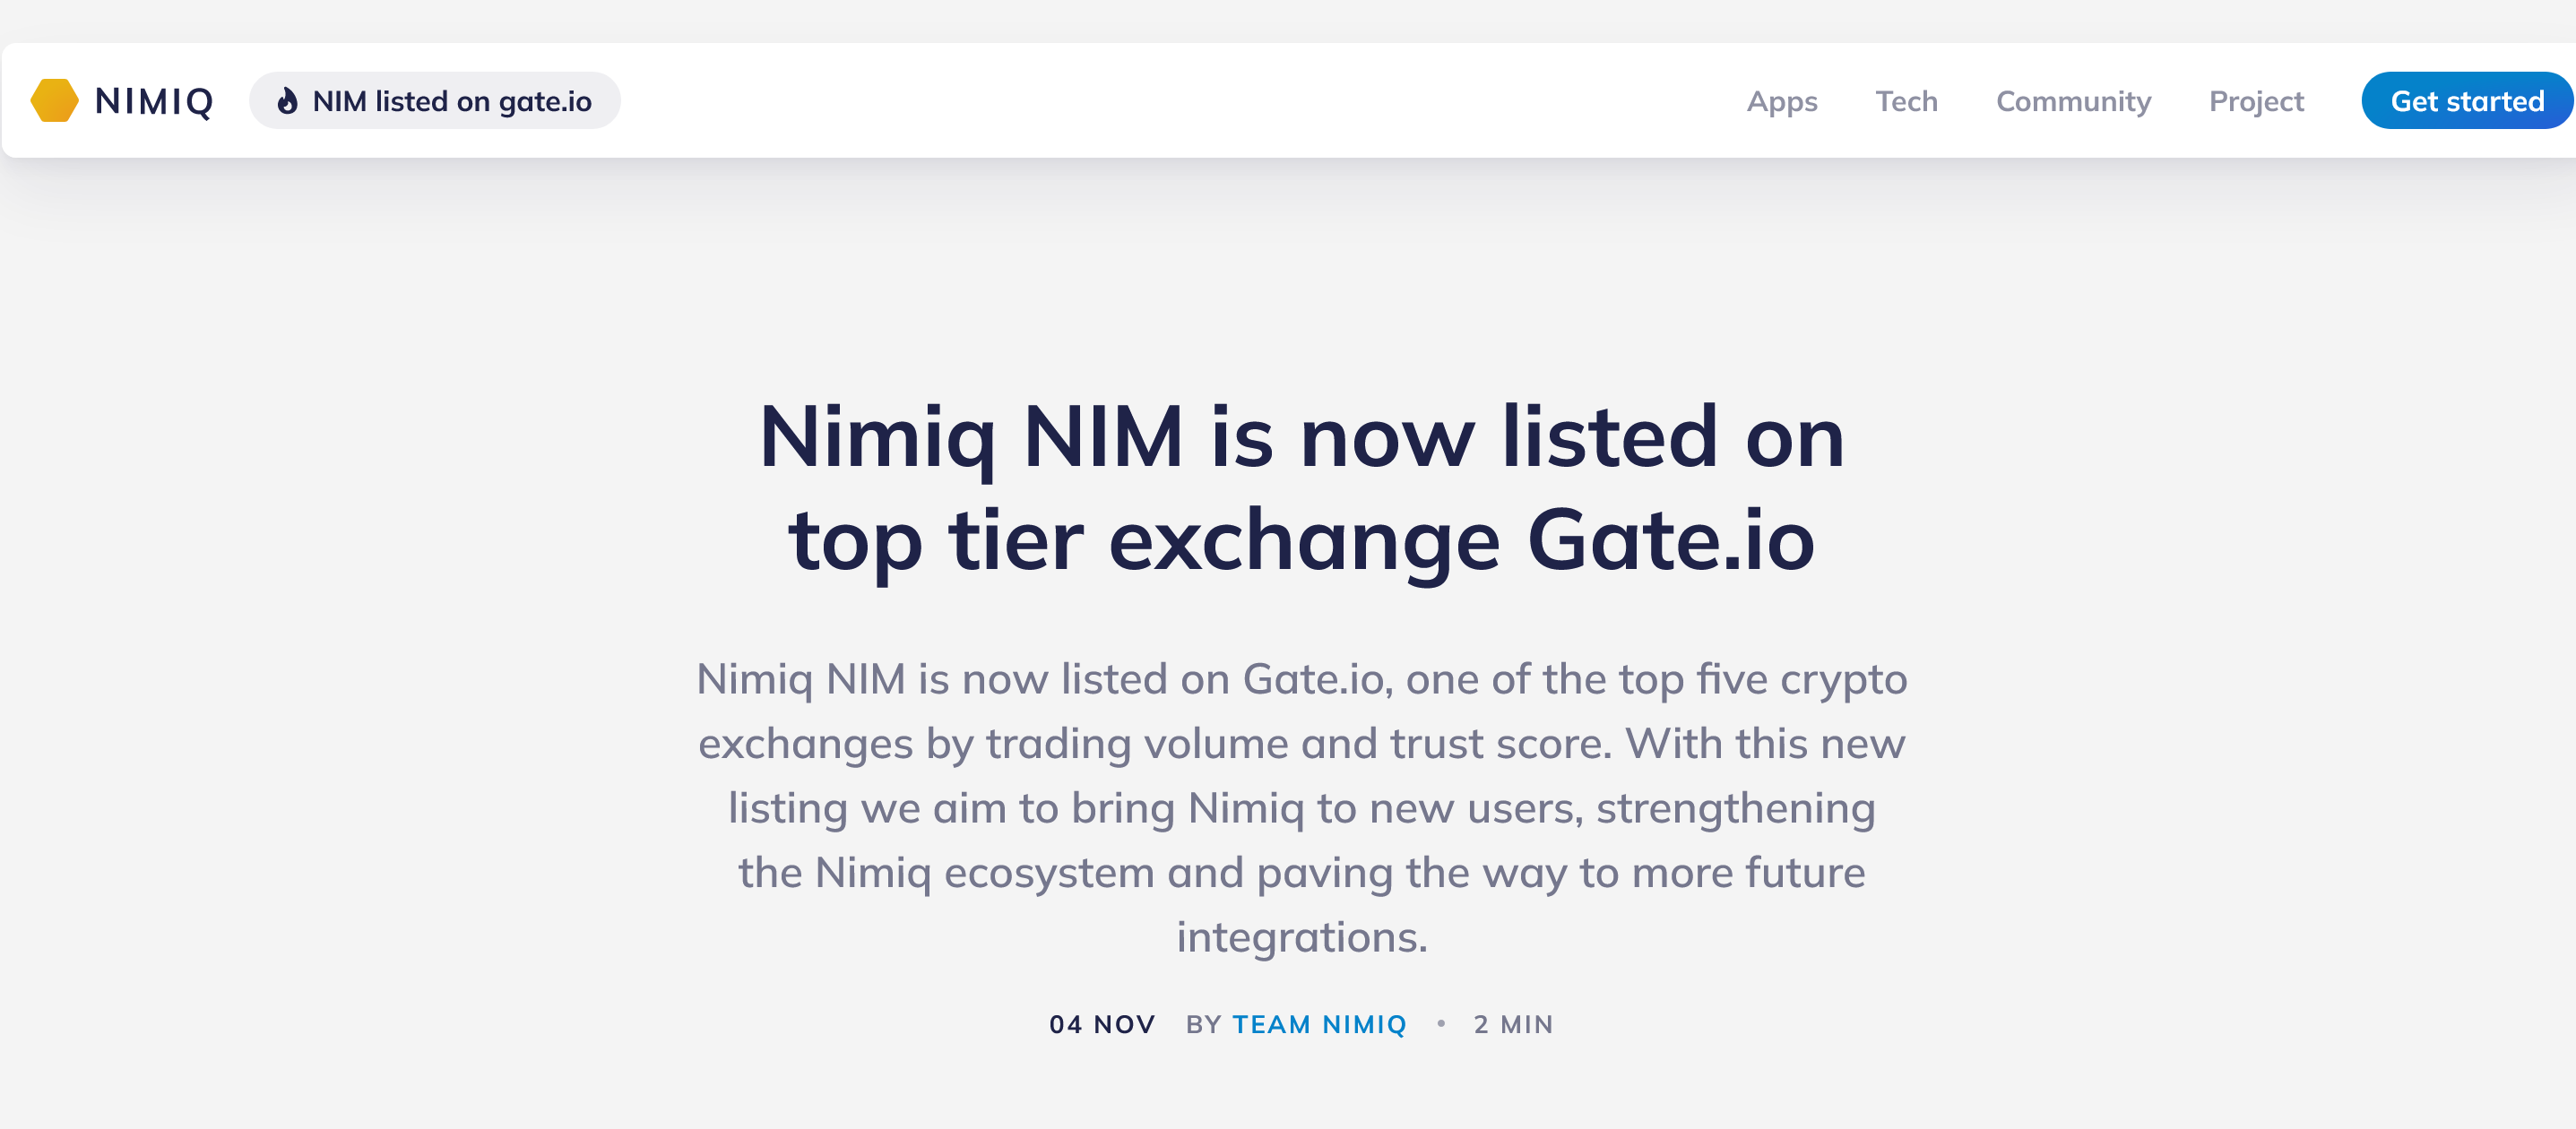Image resolution: width=2576 pixels, height=1129 pixels.
Task: Click summary line starting 'the Nimiq ecosystem'
Action: coord(1301,872)
